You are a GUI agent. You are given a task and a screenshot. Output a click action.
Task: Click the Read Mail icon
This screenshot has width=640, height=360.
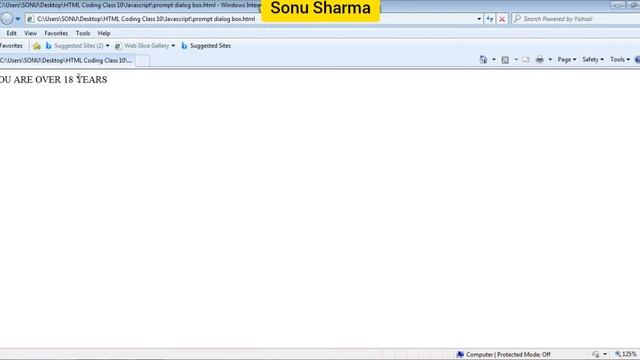click(x=526, y=60)
